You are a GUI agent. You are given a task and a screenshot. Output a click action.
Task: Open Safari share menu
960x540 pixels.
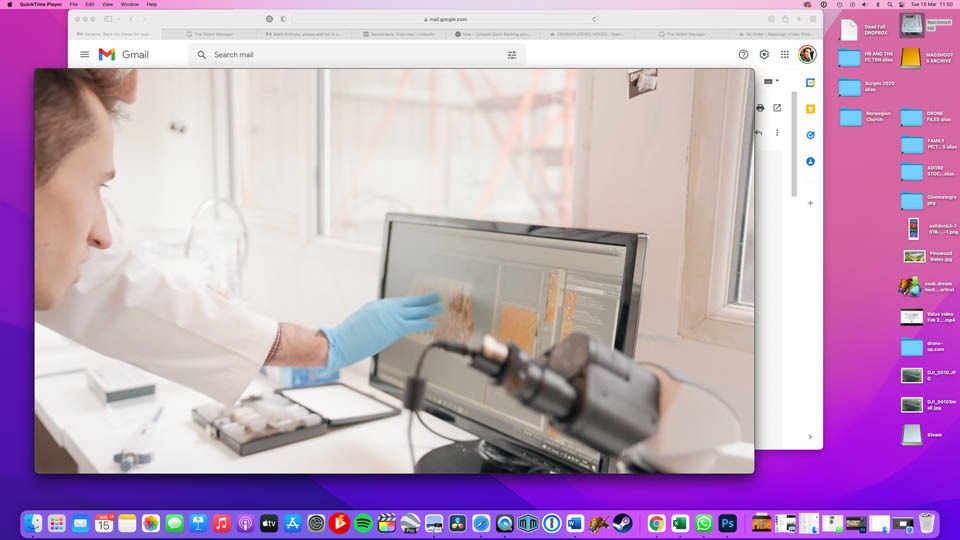click(785, 19)
